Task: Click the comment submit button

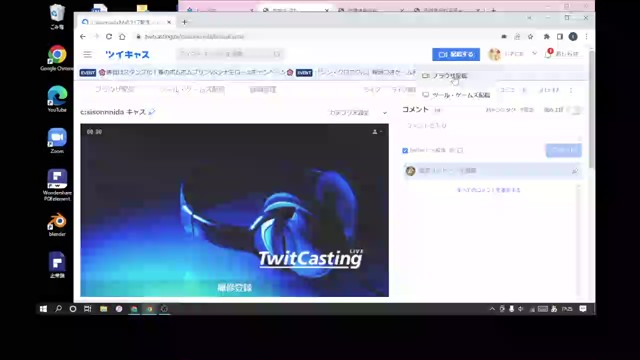Action: [563, 150]
